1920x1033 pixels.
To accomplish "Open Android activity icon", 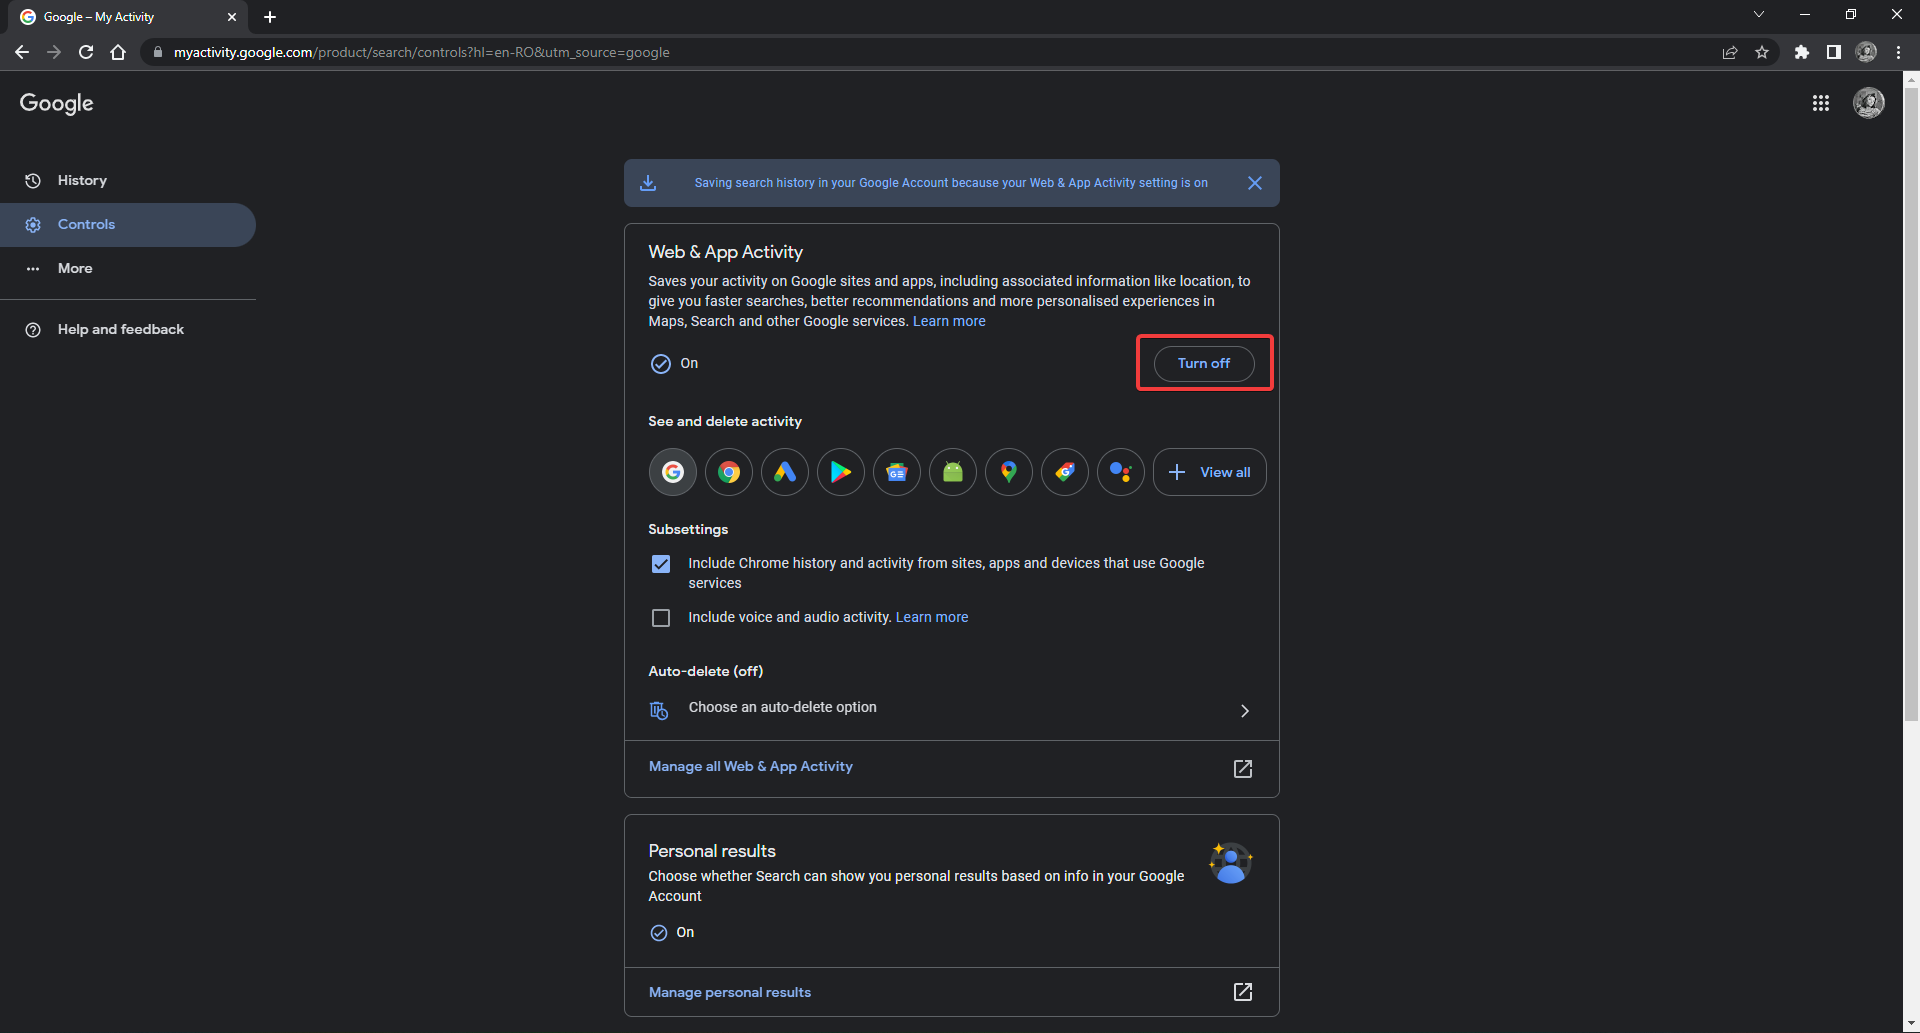I will (953, 472).
